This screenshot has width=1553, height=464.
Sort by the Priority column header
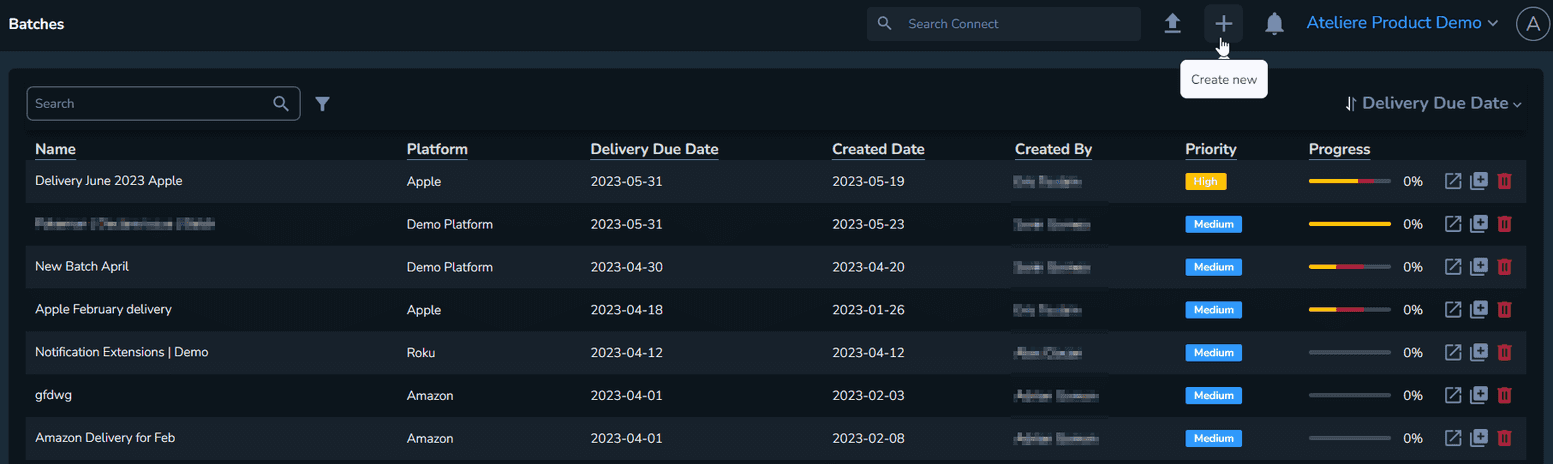pos(1210,150)
